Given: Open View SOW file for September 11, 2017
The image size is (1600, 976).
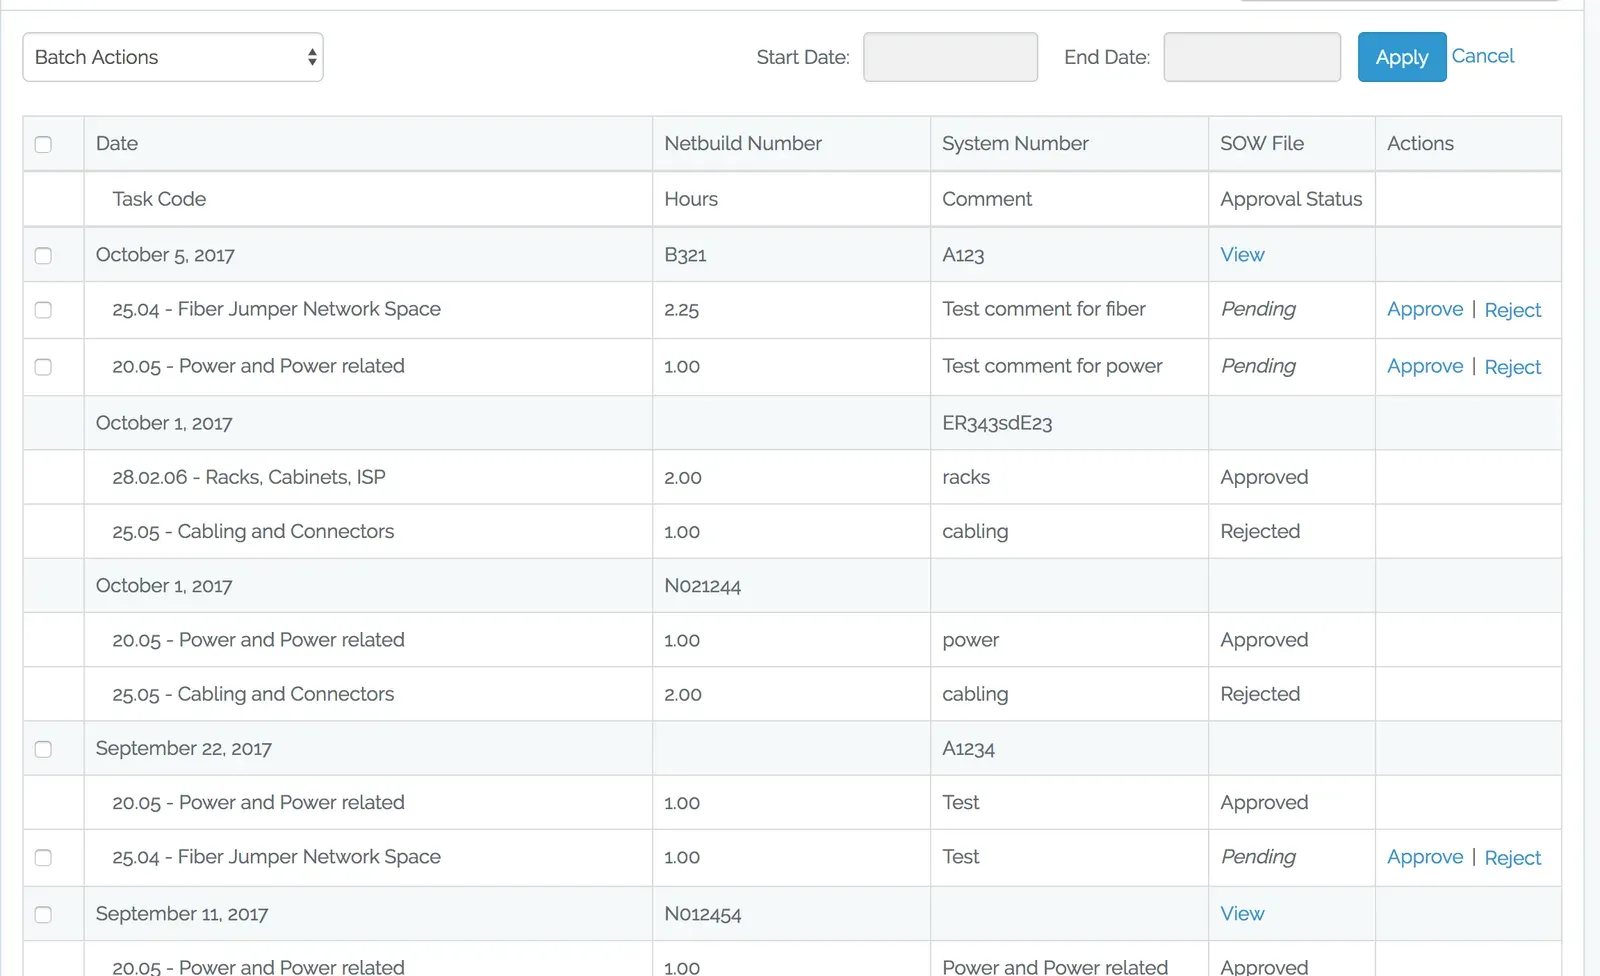Looking at the screenshot, I should coord(1242,914).
